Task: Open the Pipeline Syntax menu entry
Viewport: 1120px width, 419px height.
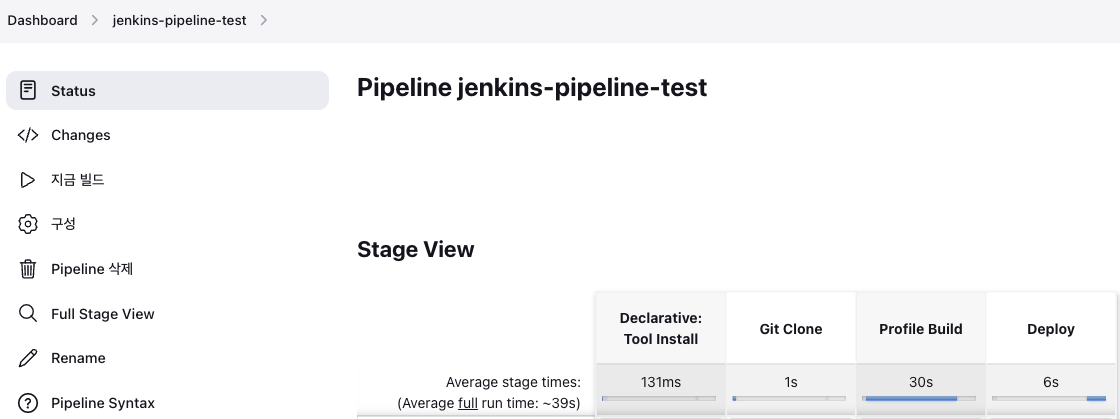Action: point(103,403)
